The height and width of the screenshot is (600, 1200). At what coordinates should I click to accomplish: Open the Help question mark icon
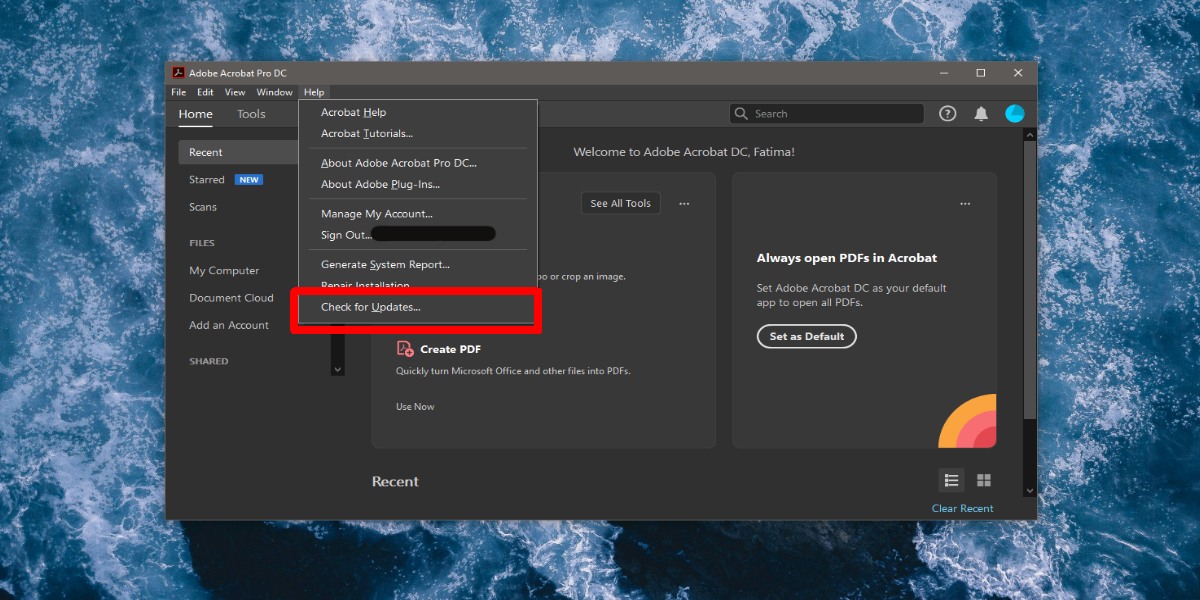(947, 114)
